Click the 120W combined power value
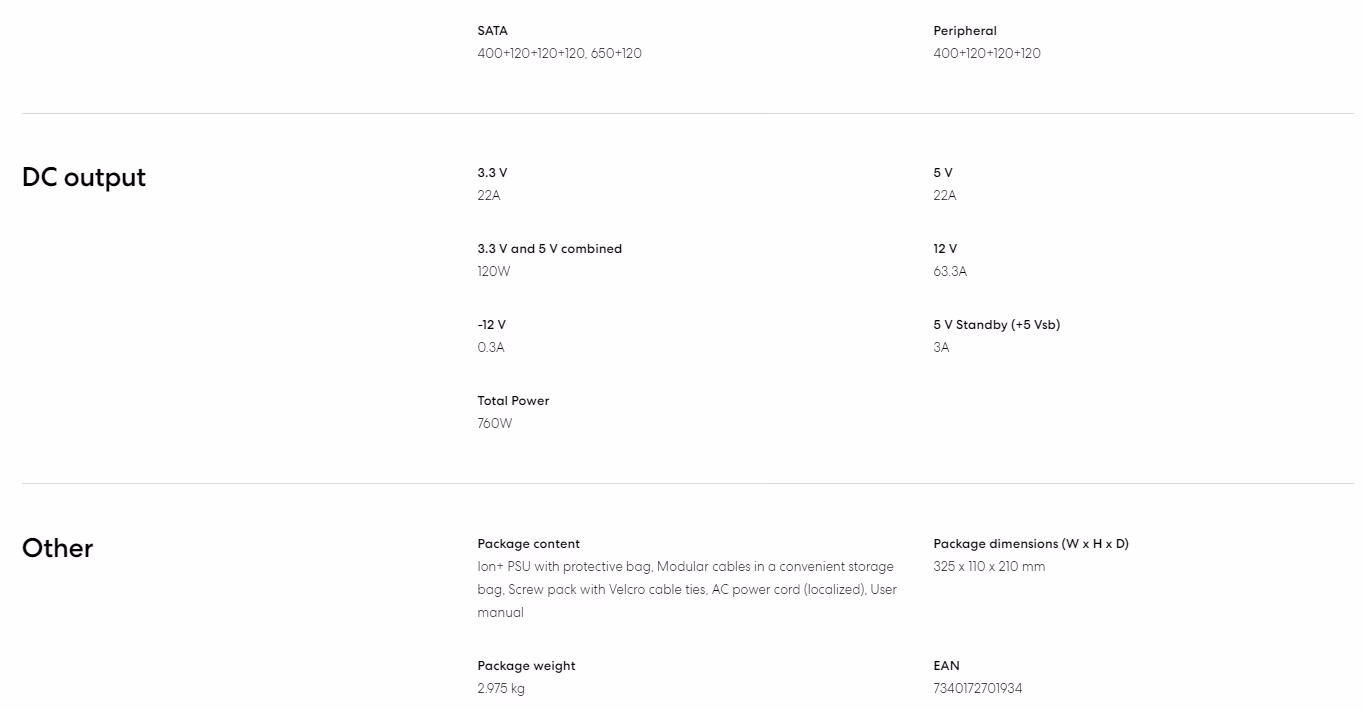Image resolution: width=1364 pixels, height=710 pixels. [x=493, y=271]
